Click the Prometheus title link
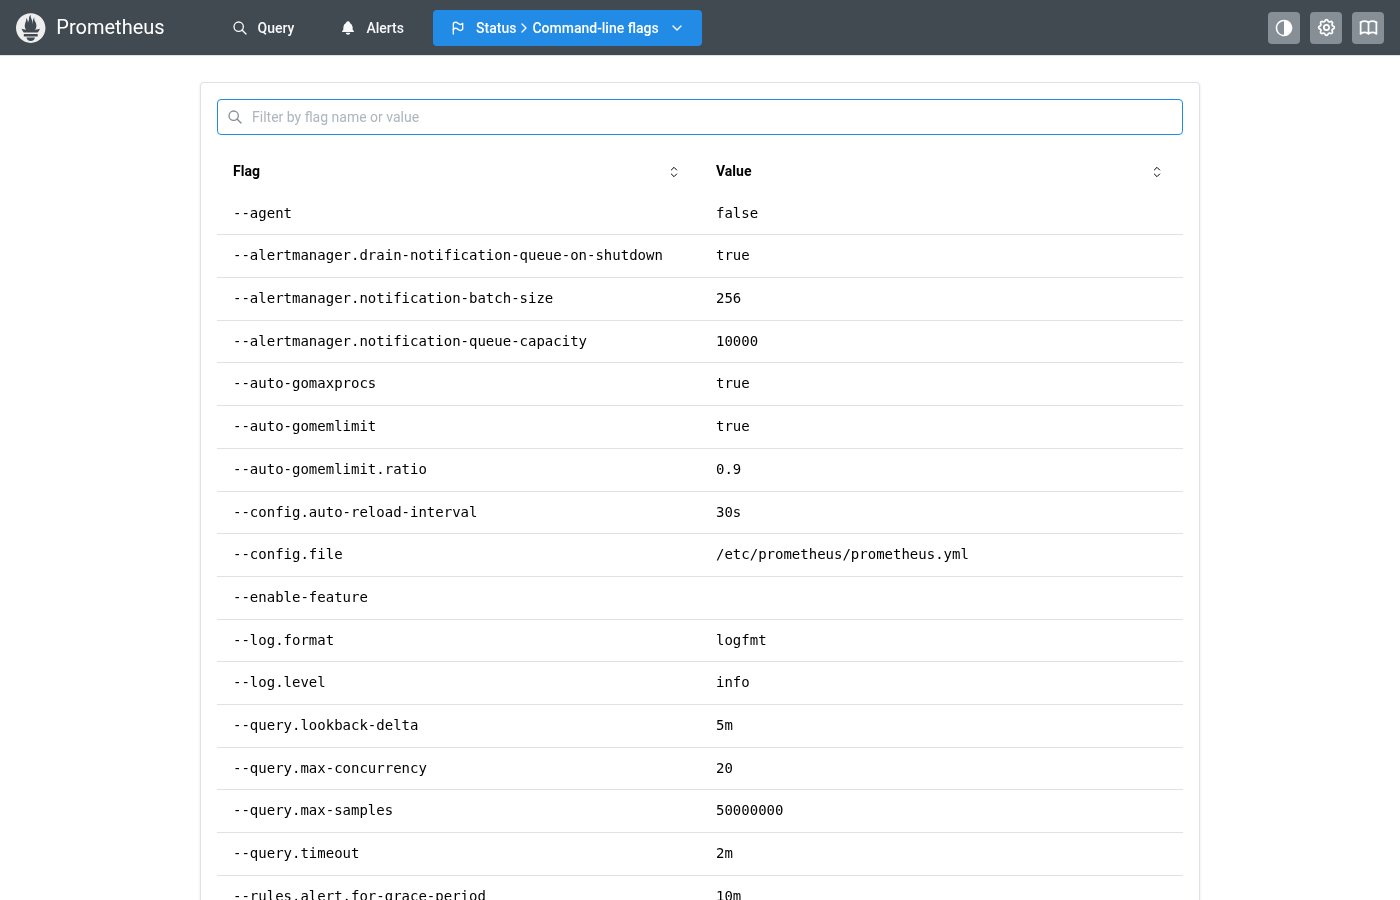The width and height of the screenshot is (1400, 900). tap(110, 27)
